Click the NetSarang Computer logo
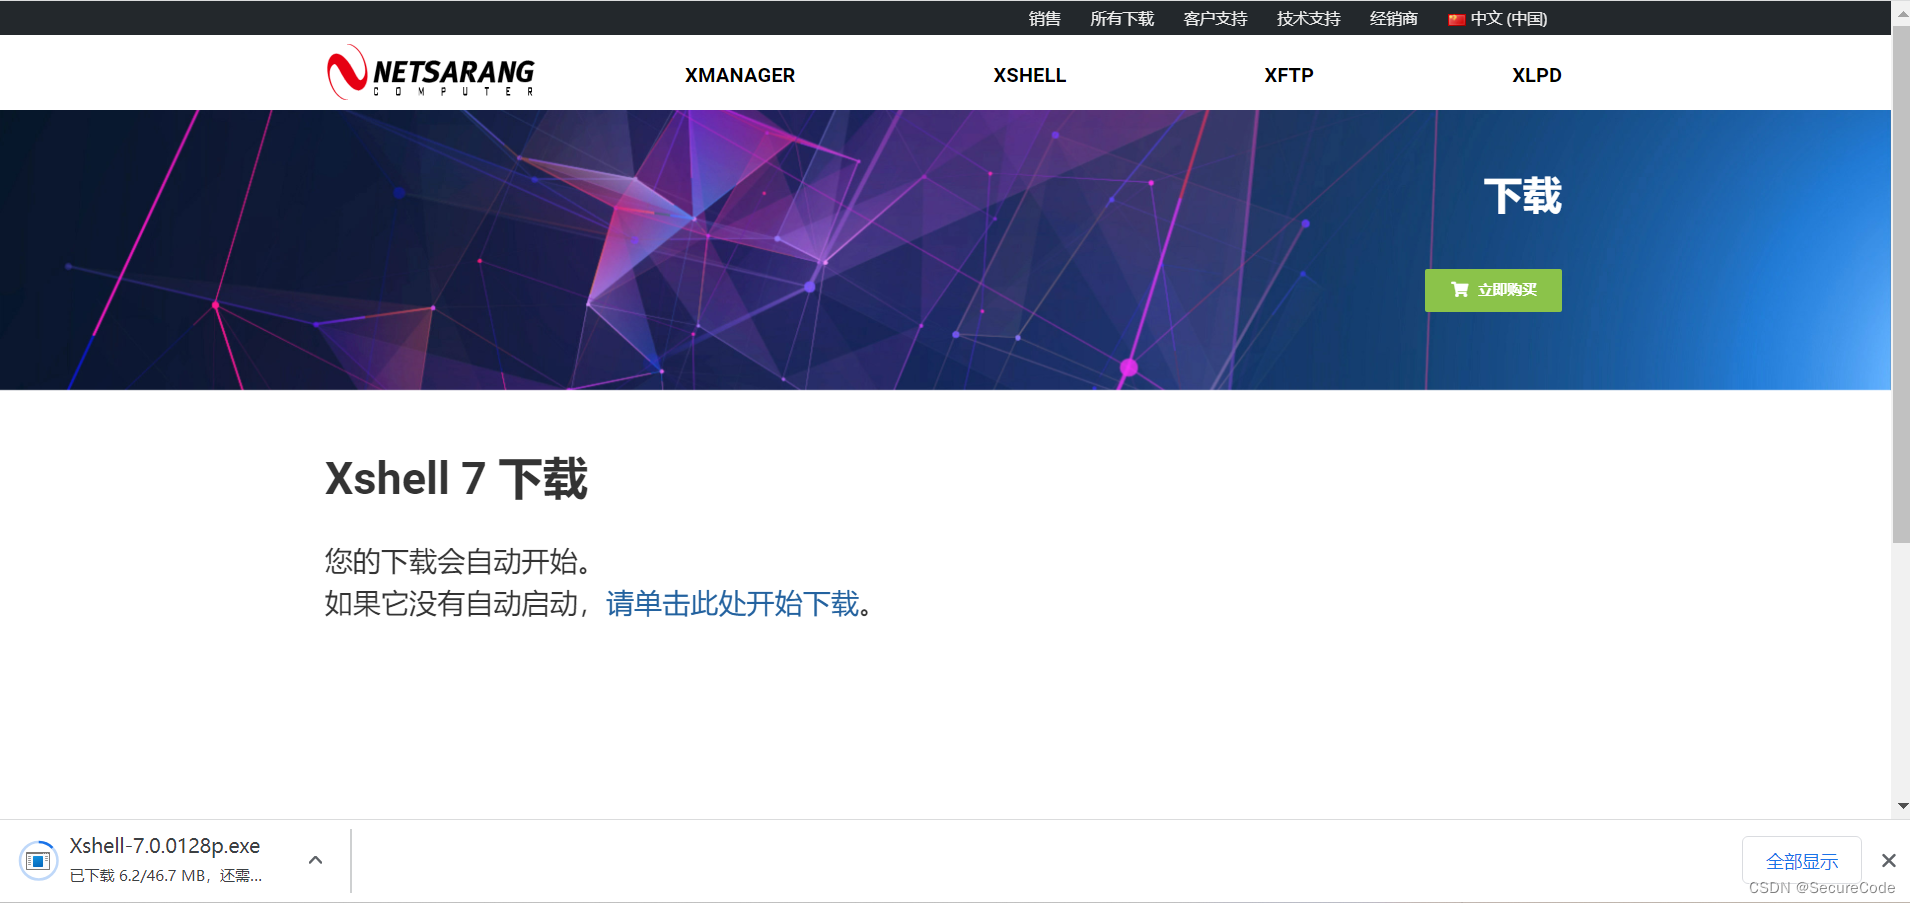This screenshot has width=1910, height=903. (x=431, y=73)
